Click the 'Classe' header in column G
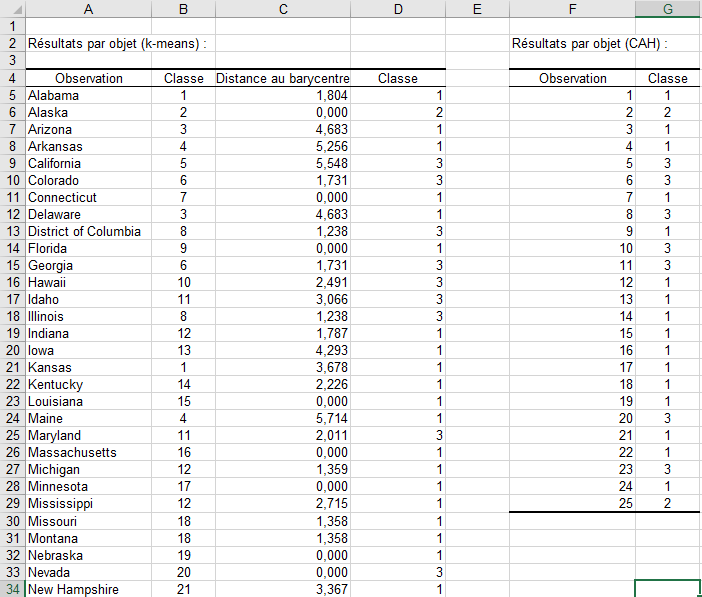 click(668, 78)
